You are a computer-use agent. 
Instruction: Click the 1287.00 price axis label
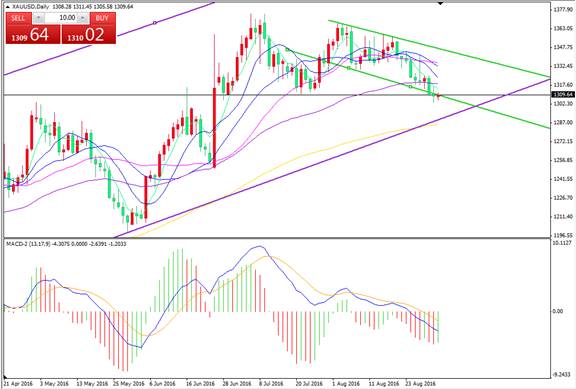point(563,122)
